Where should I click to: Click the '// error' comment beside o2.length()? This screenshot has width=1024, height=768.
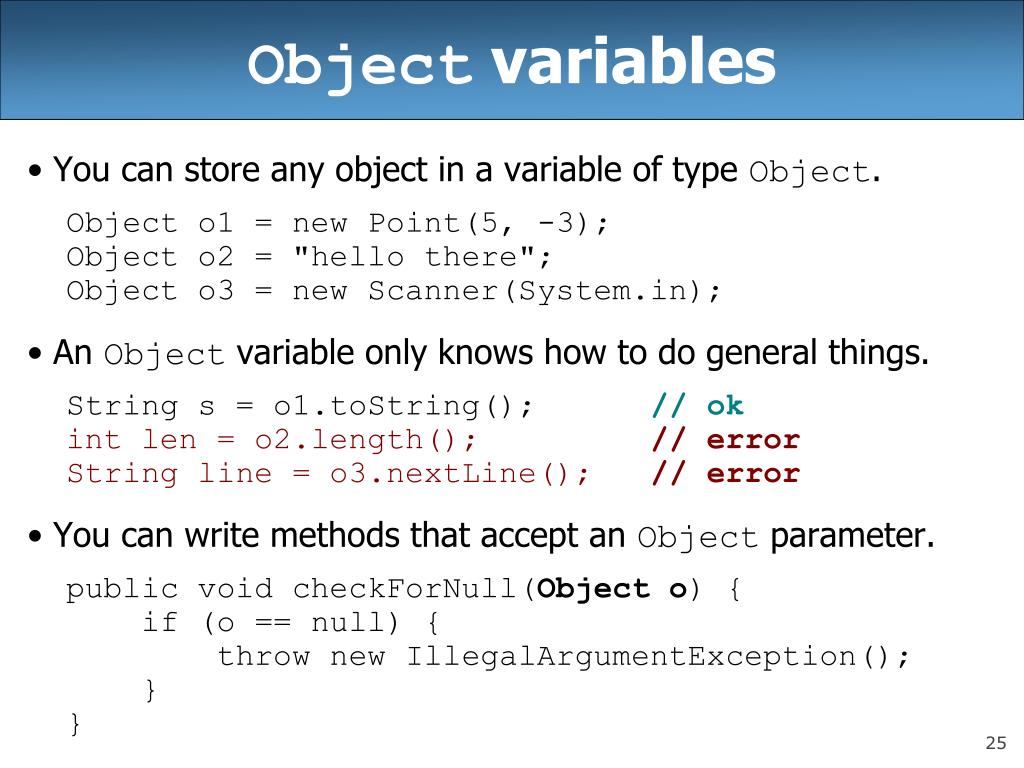tap(726, 440)
